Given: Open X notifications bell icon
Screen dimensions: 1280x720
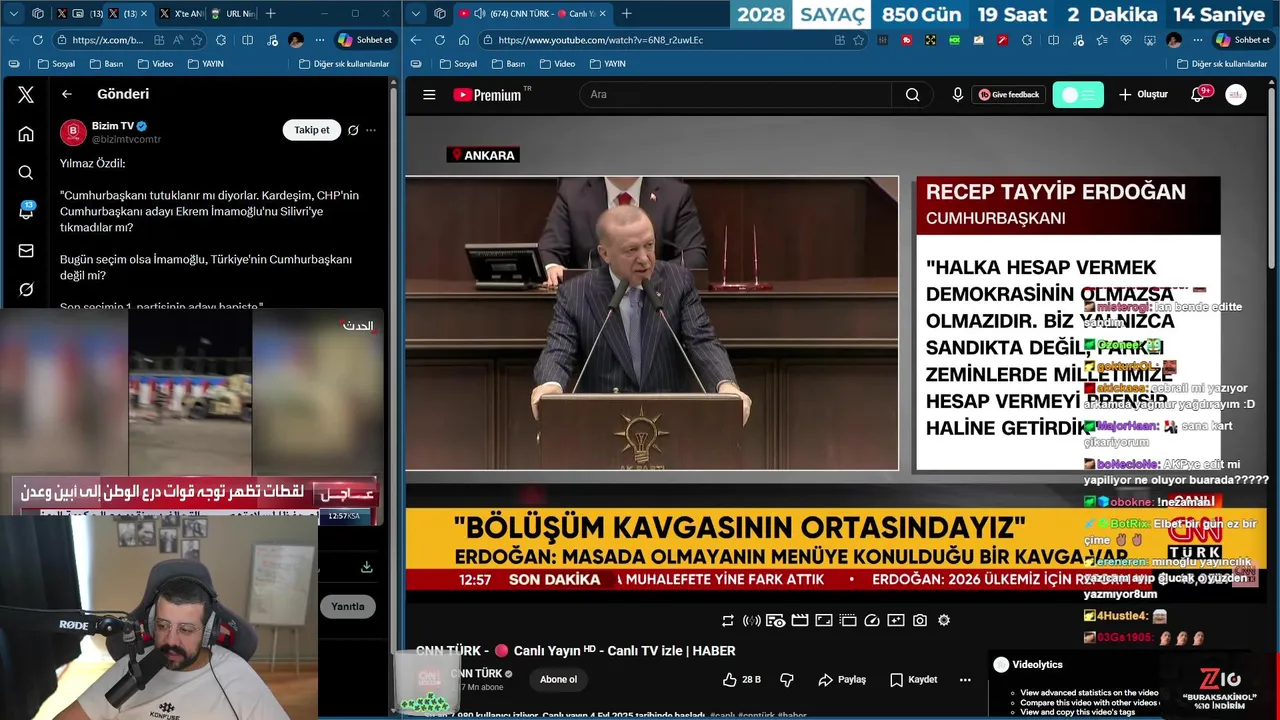Looking at the screenshot, I should tap(26, 212).
